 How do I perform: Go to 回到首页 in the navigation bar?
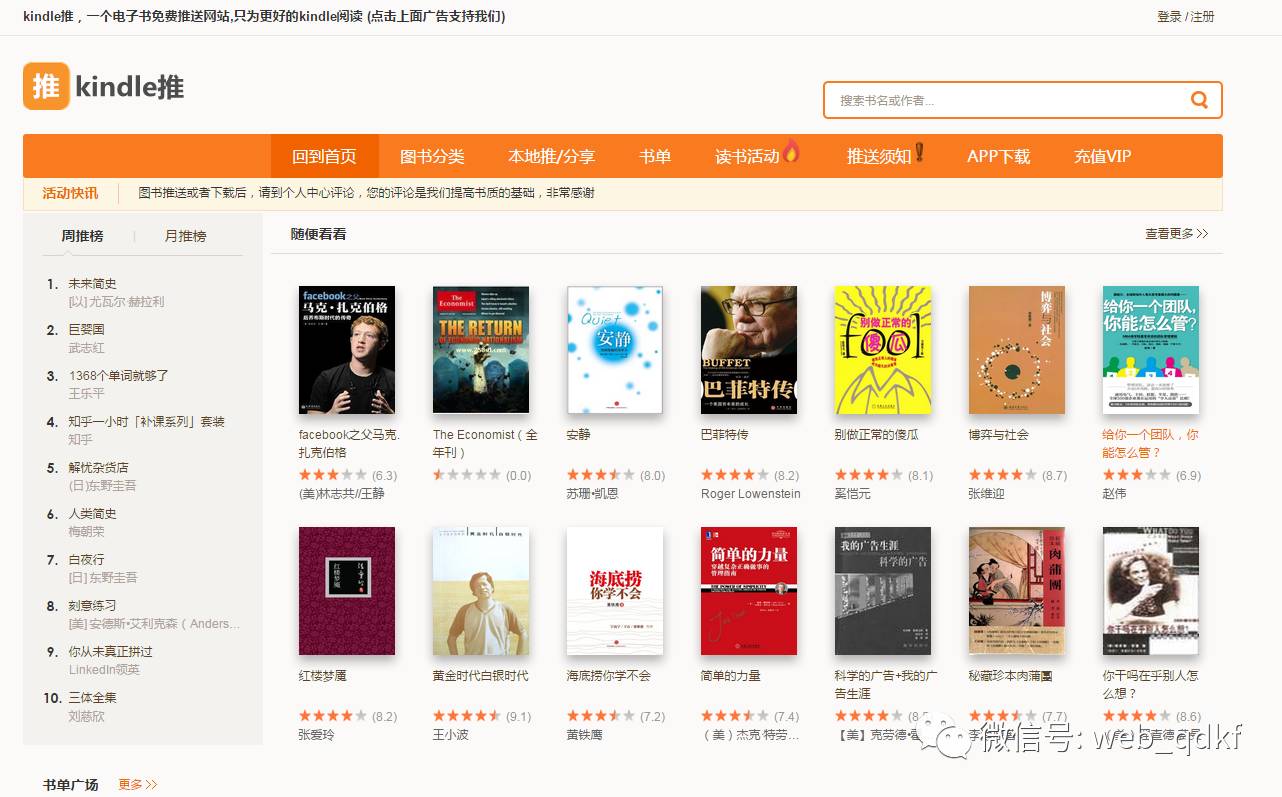tap(324, 156)
